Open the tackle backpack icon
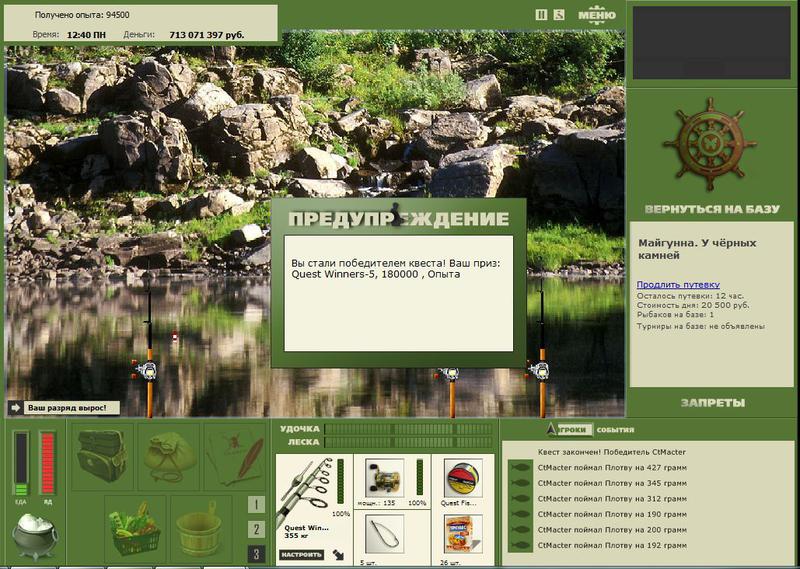Viewport: 800px width, 569px height. pos(102,456)
